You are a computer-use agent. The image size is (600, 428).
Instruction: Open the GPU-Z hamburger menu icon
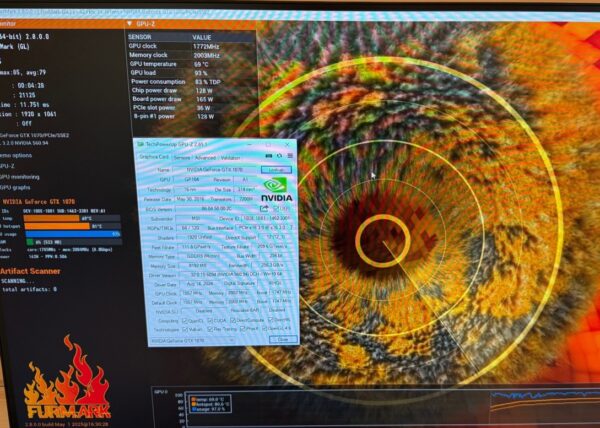coord(290,156)
